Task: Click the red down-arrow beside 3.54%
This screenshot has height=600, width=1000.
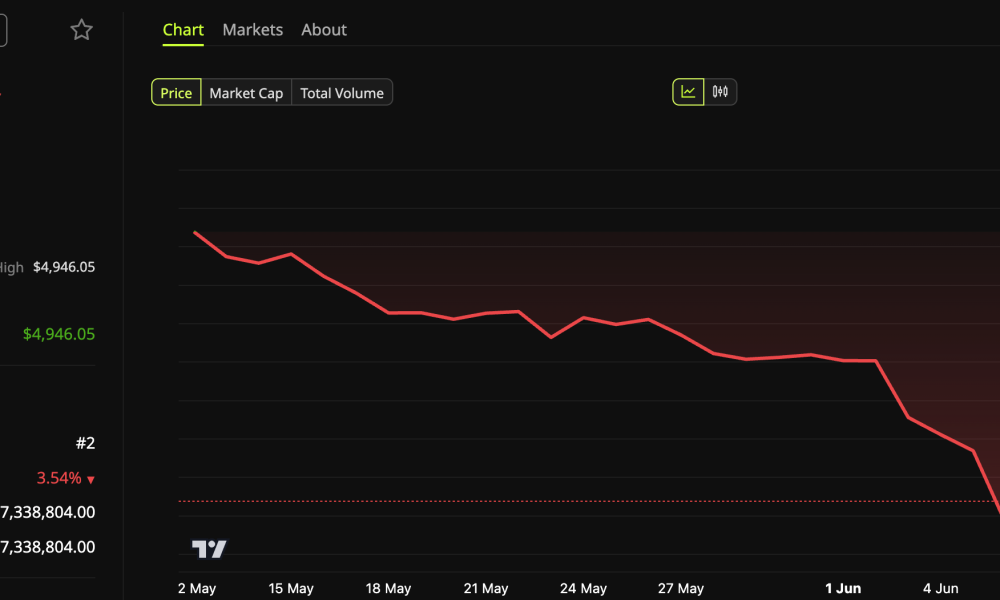Action: coord(91,479)
